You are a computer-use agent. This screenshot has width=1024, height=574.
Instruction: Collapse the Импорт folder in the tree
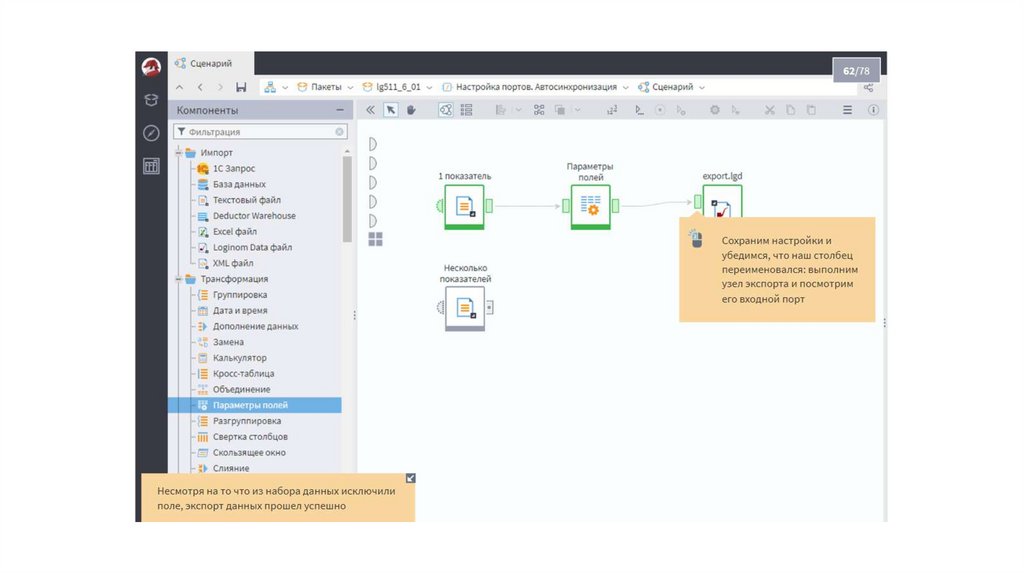click(x=178, y=153)
